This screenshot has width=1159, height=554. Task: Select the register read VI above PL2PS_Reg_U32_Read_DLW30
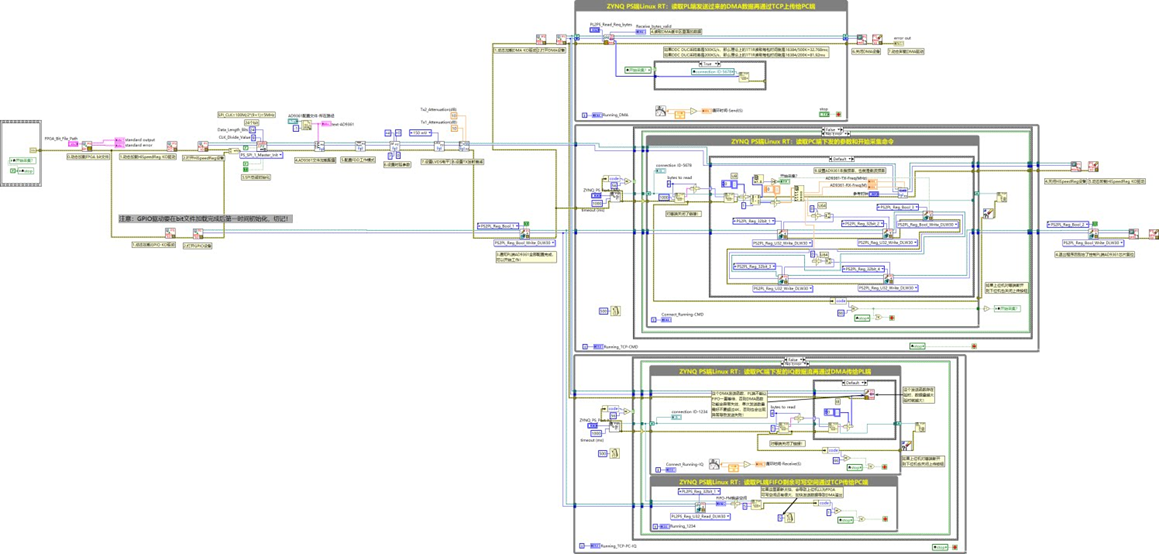701,507
